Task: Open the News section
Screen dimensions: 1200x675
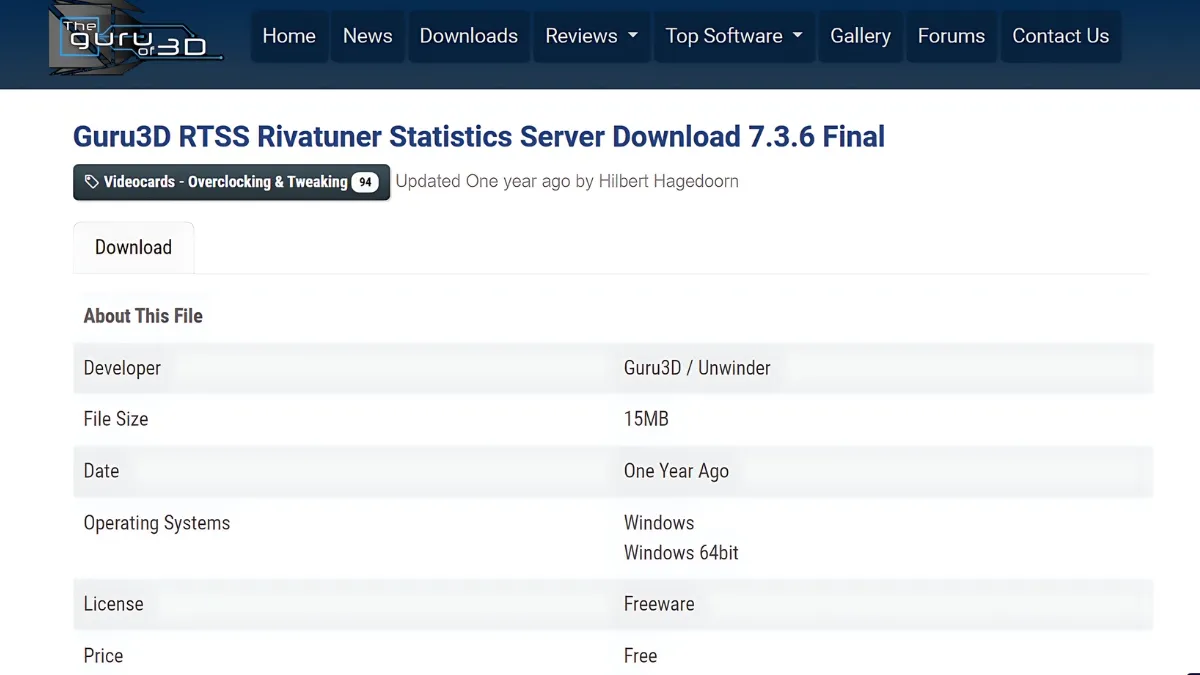Action: coord(367,36)
